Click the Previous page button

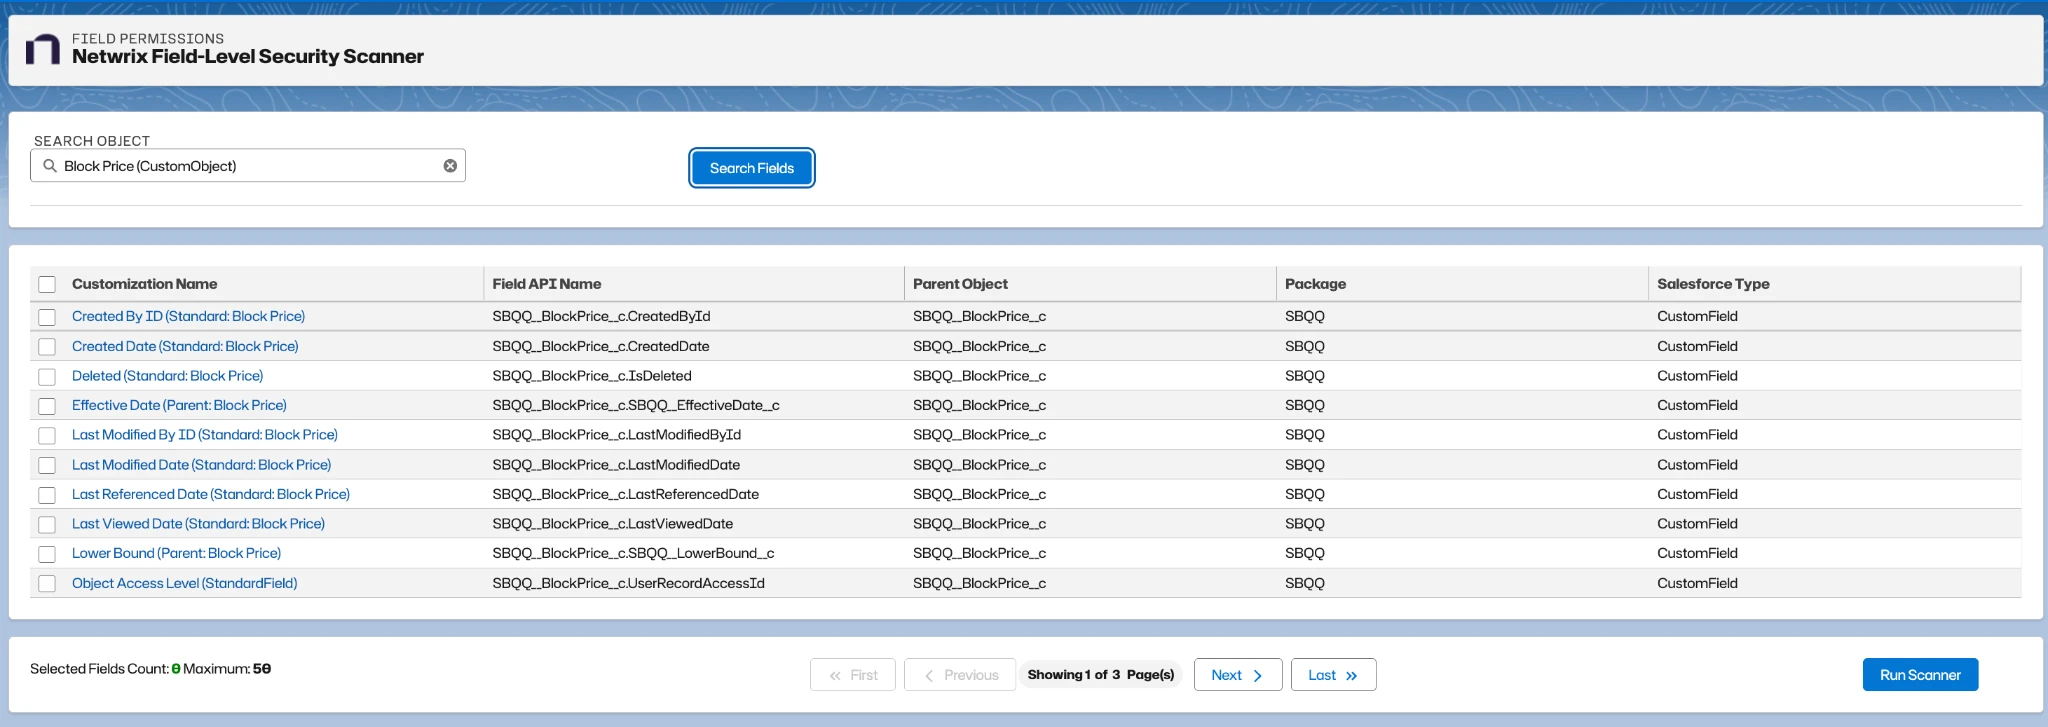[x=960, y=675]
